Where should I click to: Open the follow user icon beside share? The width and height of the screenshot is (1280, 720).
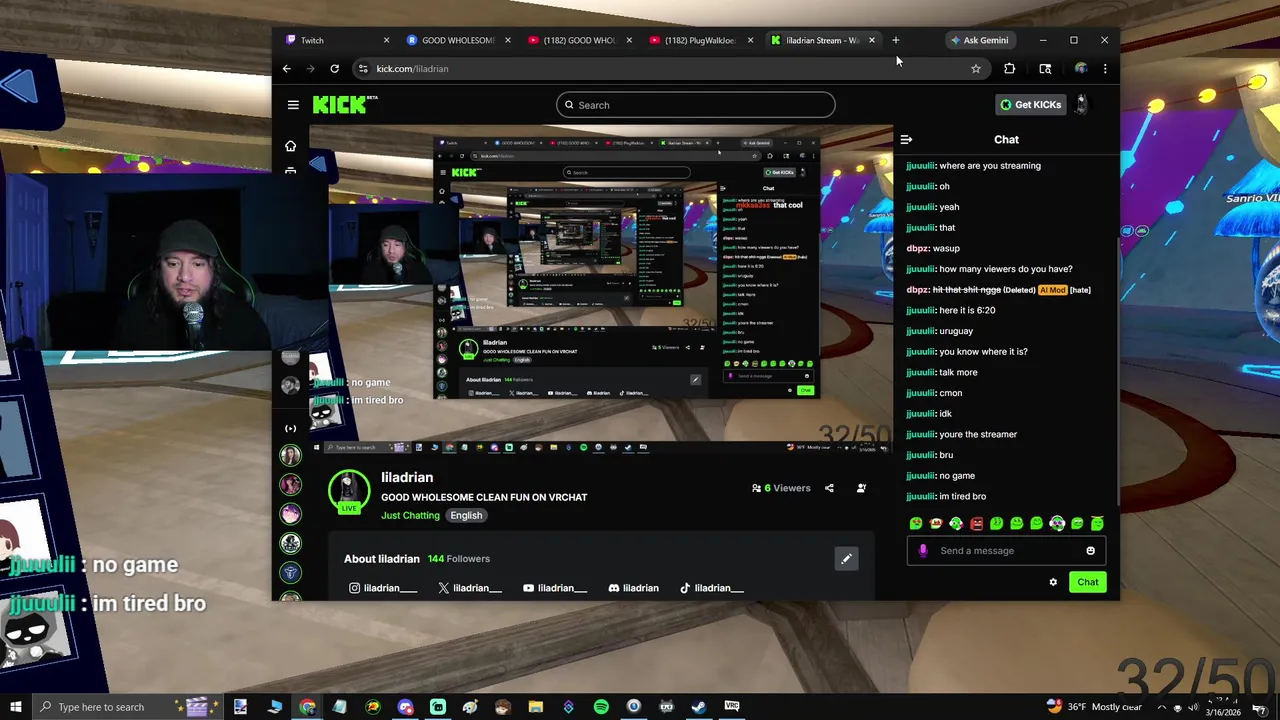[861, 488]
